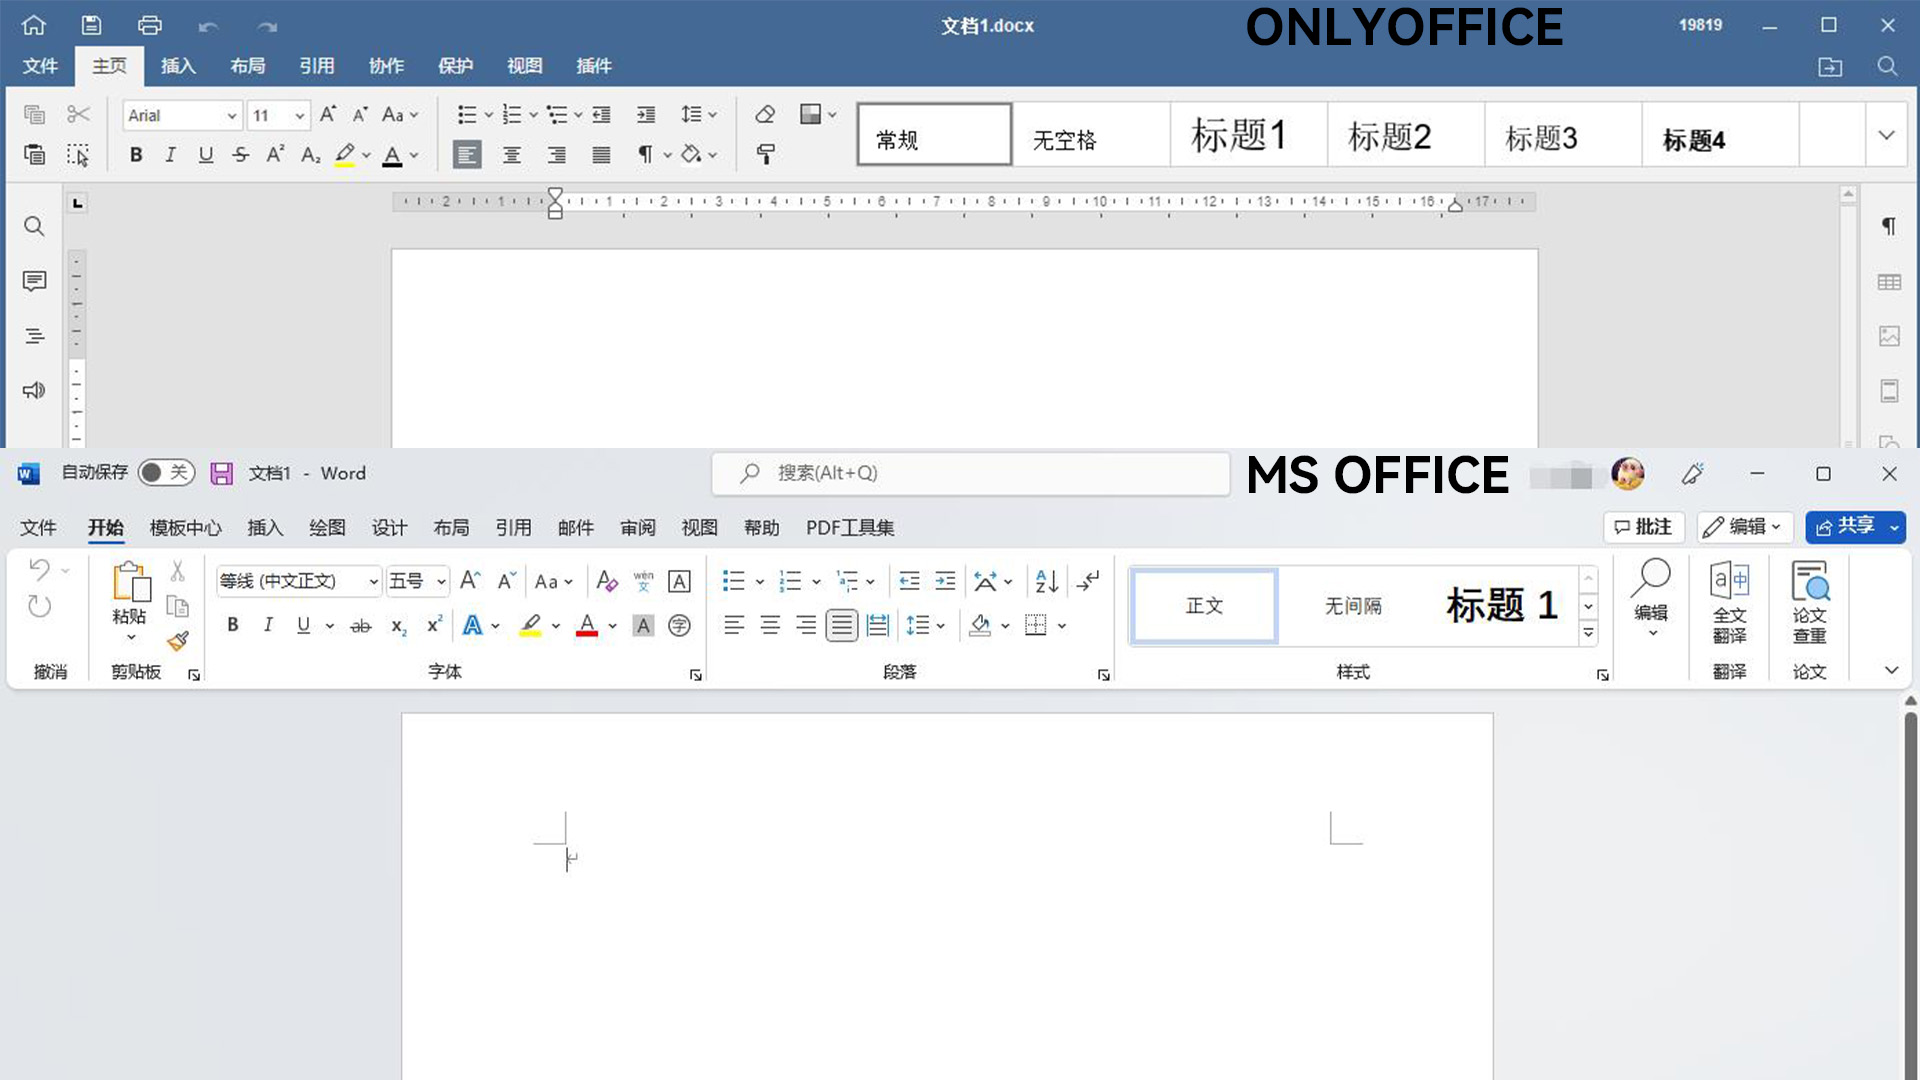This screenshot has width=1920, height=1080.
Task: Open line spacing dropdown in MS Office
Action: coord(924,625)
